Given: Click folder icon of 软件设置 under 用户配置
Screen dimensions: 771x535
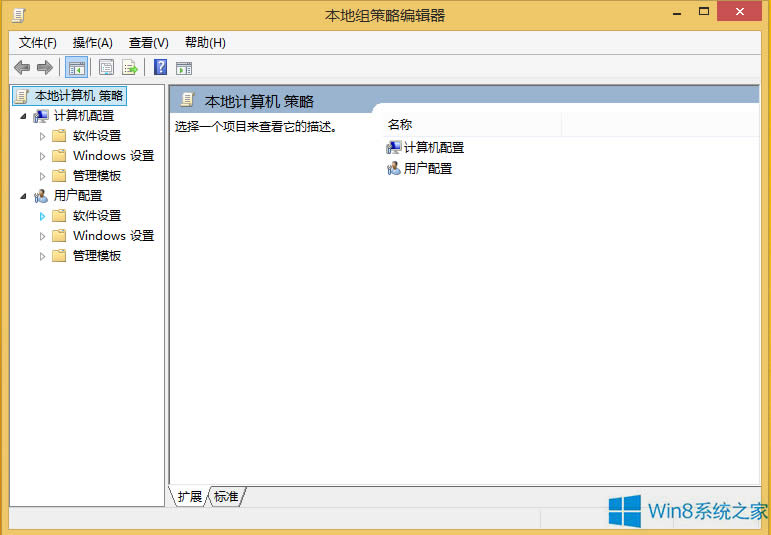Looking at the screenshot, I should tap(59, 216).
